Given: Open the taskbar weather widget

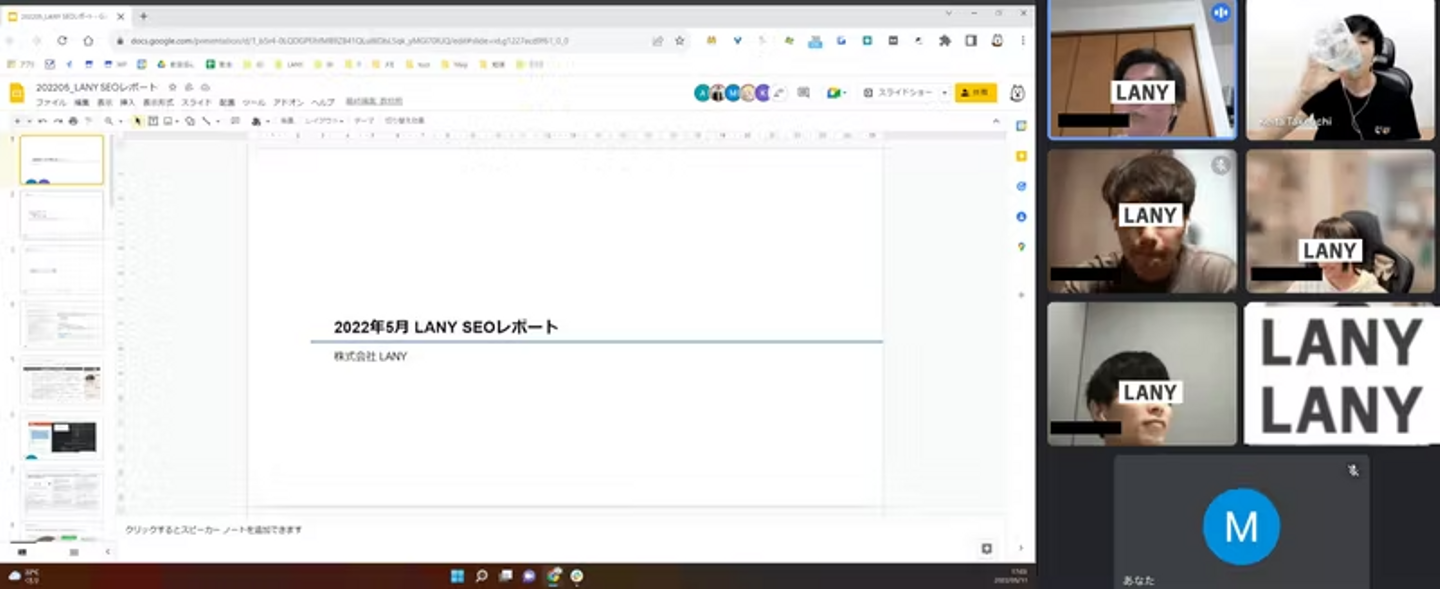Looking at the screenshot, I should click(24, 576).
